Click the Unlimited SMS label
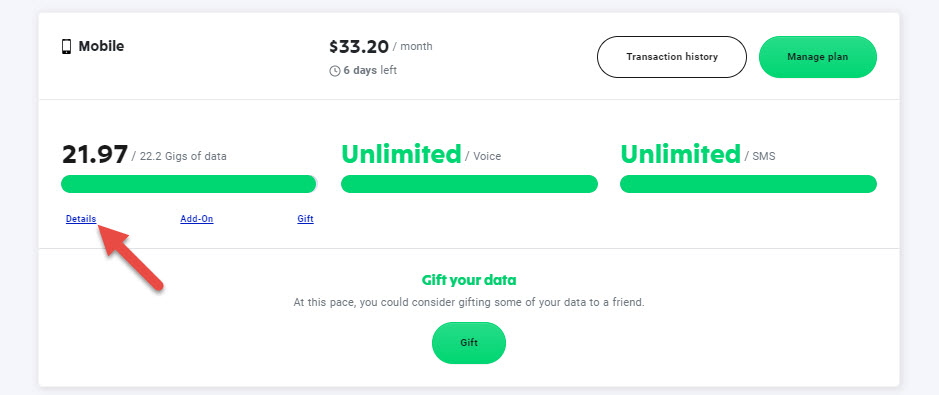939x395 pixels. [698, 154]
